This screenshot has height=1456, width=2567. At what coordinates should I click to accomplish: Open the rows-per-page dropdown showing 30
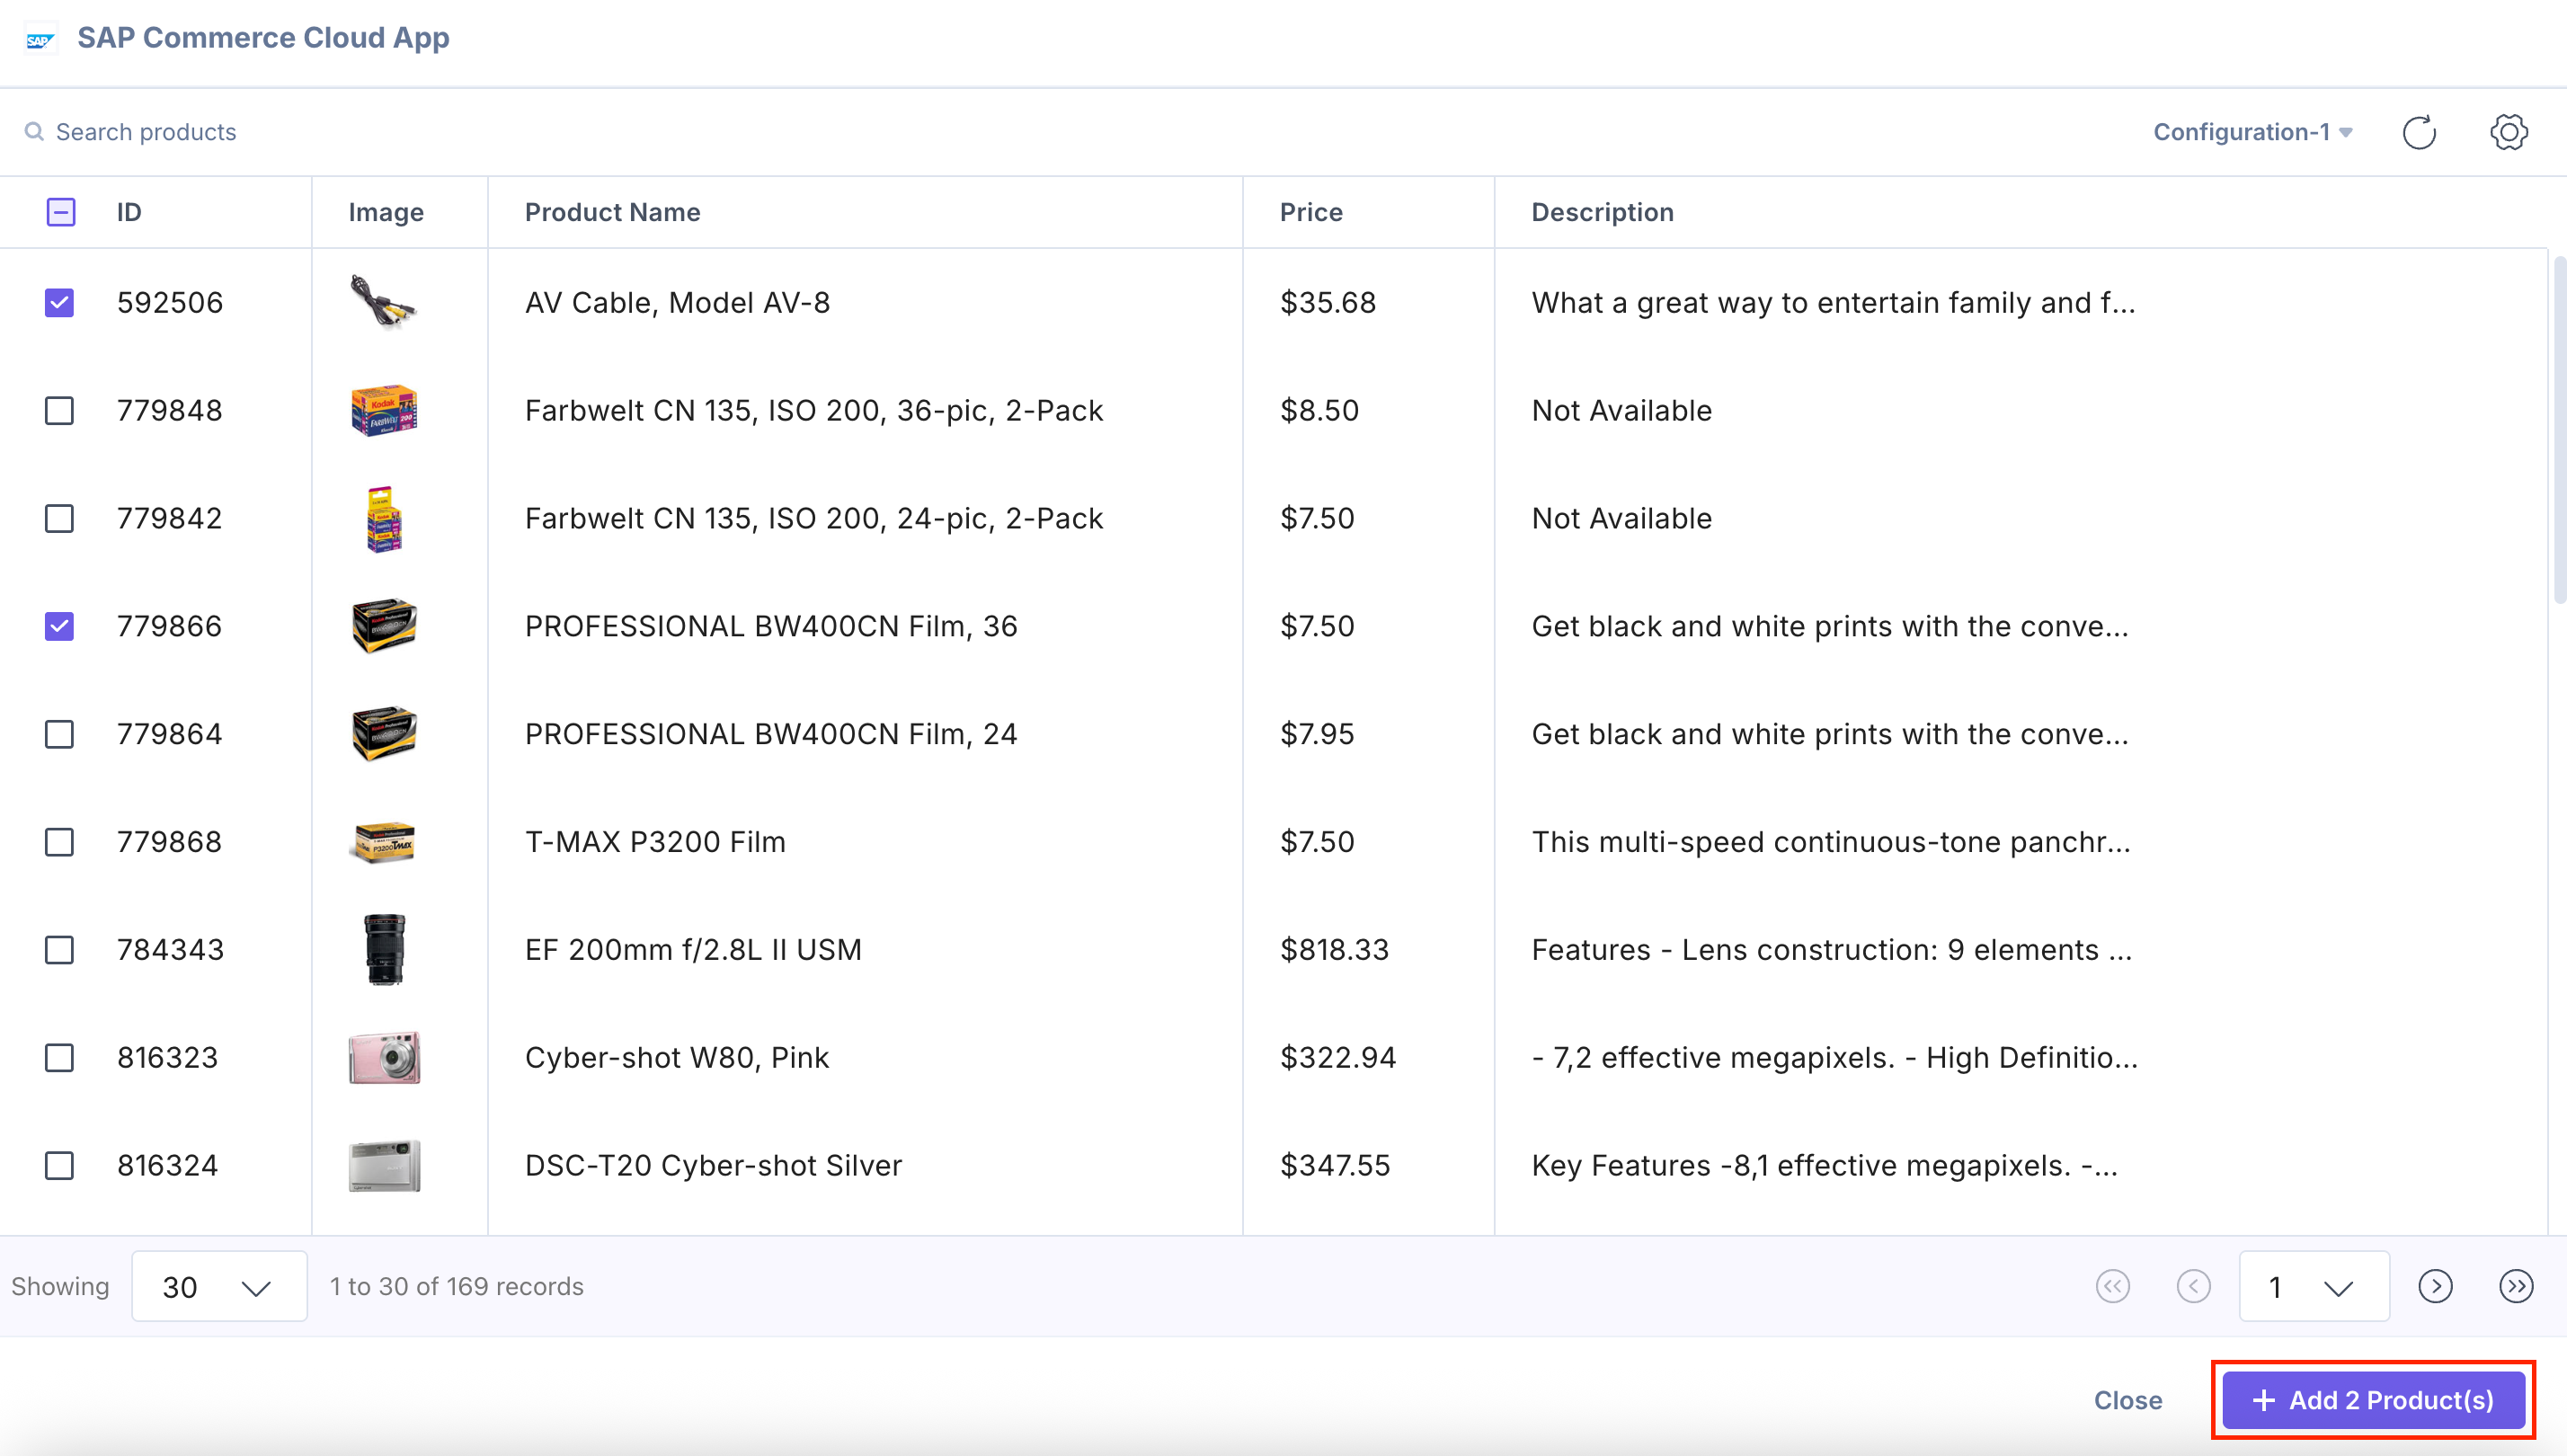[x=219, y=1286]
